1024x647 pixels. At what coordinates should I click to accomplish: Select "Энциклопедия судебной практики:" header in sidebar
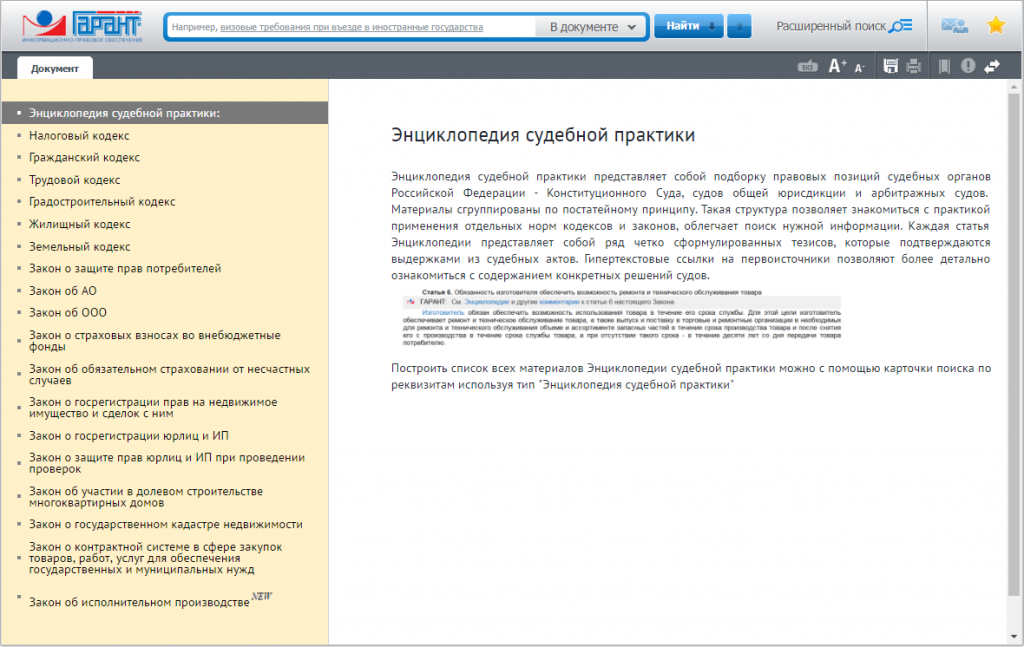point(165,113)
